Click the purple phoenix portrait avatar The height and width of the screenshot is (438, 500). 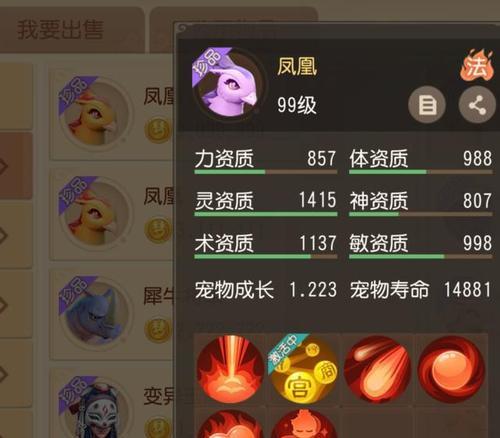point(227,83)
